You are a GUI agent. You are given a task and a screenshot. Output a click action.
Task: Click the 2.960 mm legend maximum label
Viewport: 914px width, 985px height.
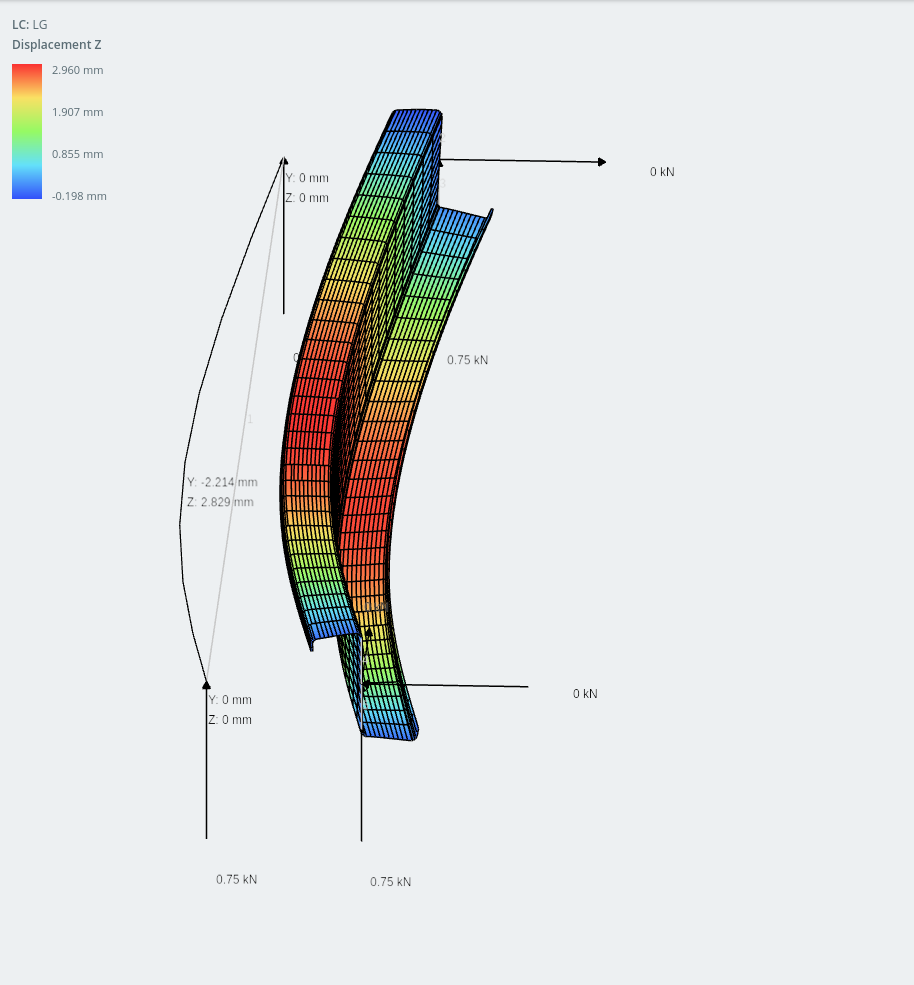pyautogui.click(x=77, y=70)
